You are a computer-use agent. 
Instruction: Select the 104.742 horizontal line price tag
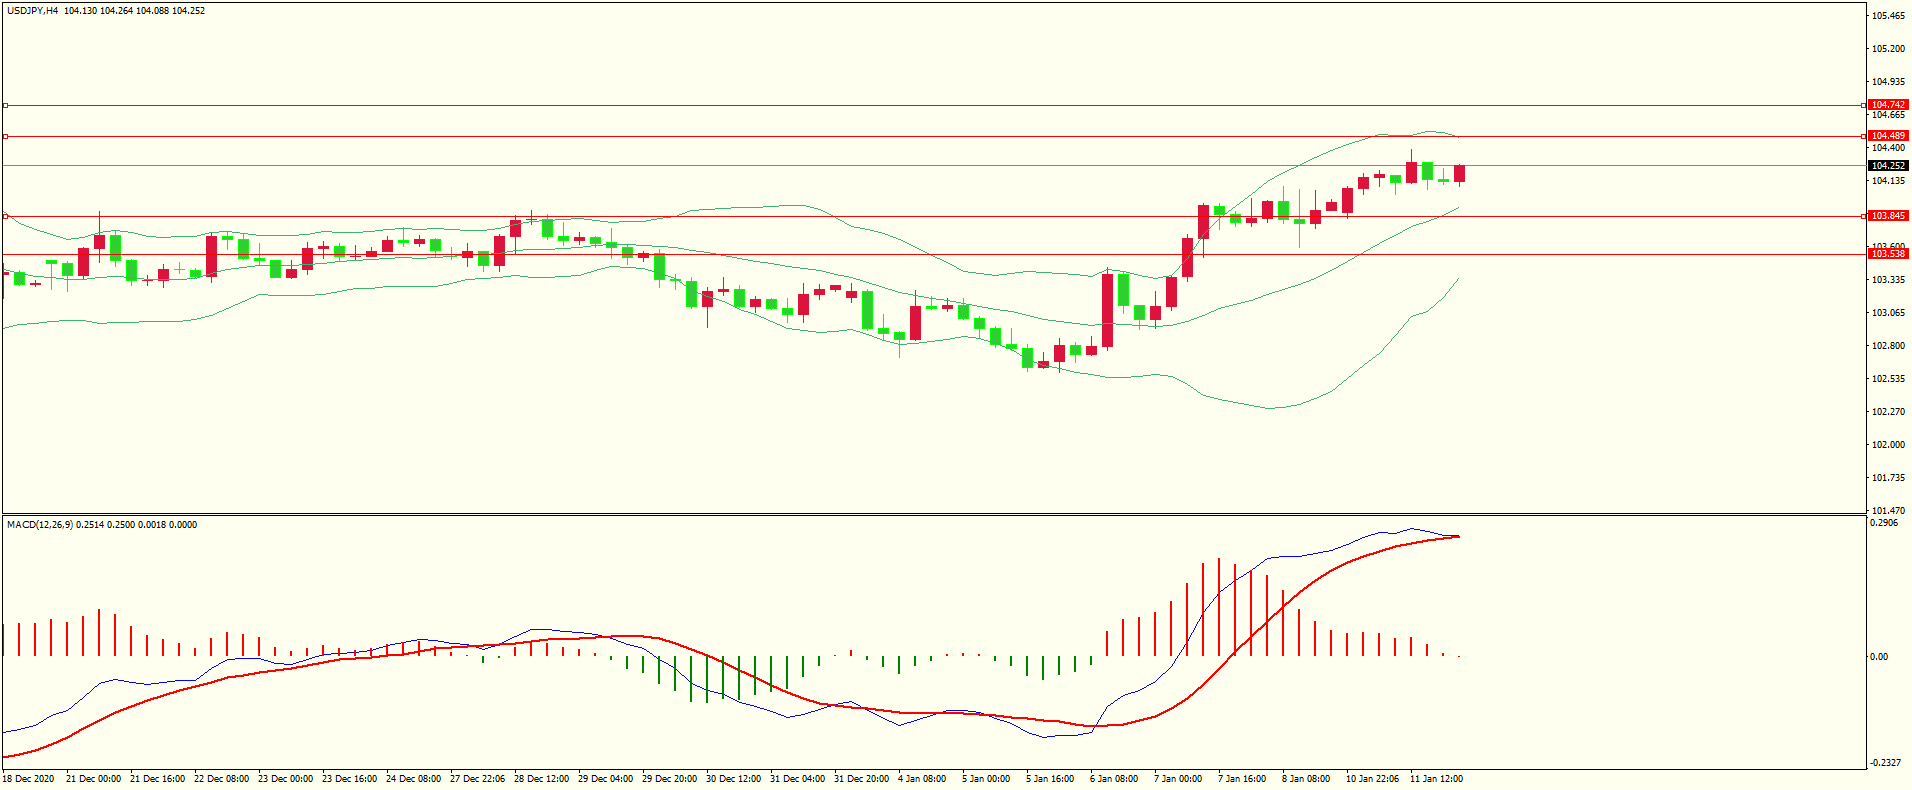(x=1888, y=105)
